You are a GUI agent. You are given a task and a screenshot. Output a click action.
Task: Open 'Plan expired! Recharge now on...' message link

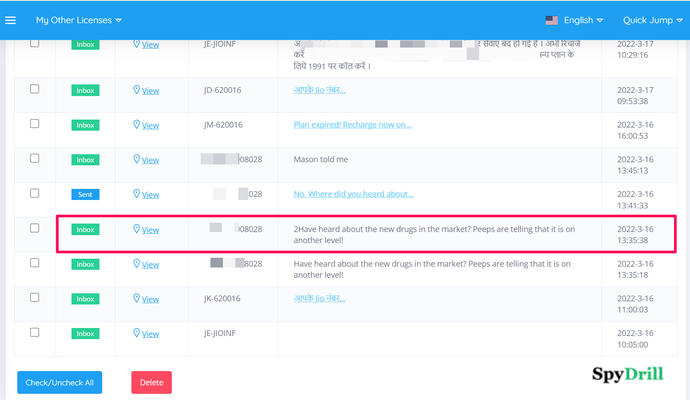[352, 125]
